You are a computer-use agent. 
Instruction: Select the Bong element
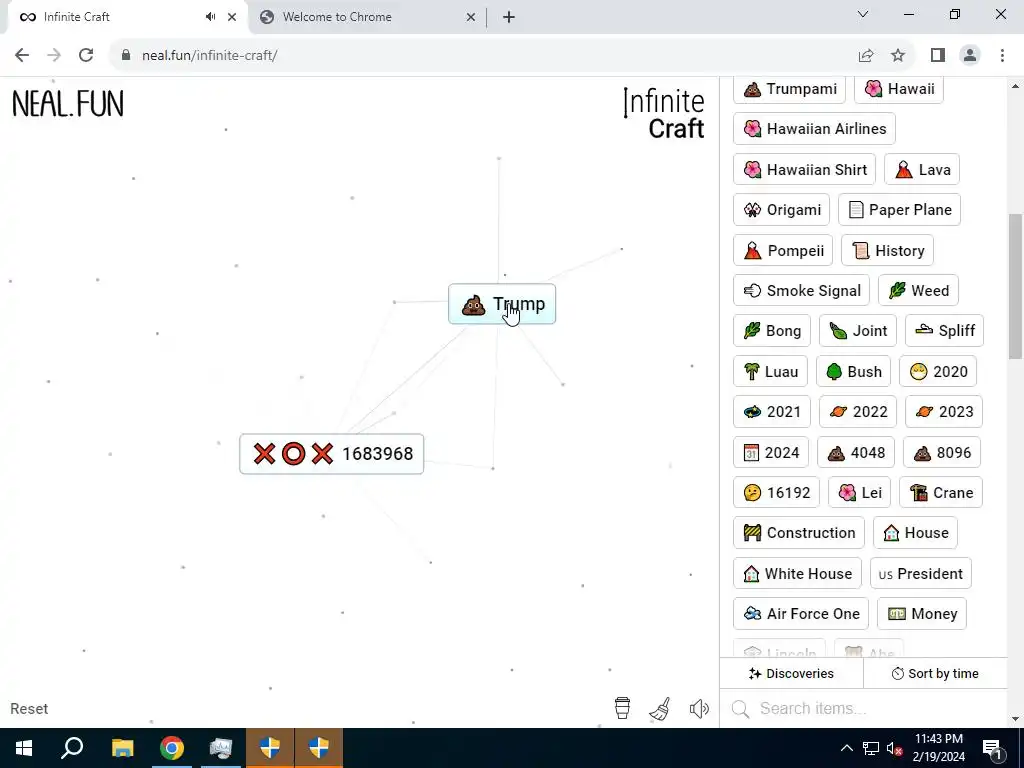pyautogui.click(x=772, y=330)
